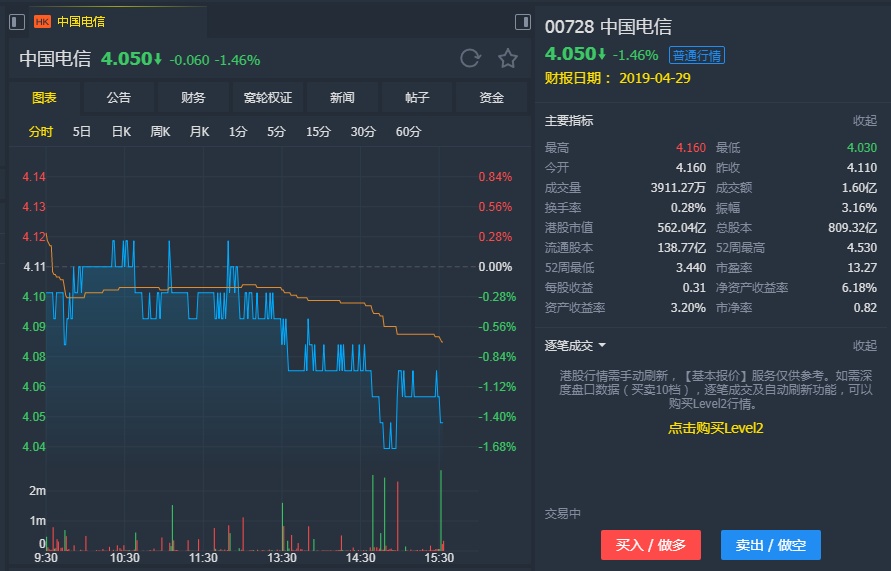Select the 30分 interval
Viewport: 891px width, 571px height.
363,132
